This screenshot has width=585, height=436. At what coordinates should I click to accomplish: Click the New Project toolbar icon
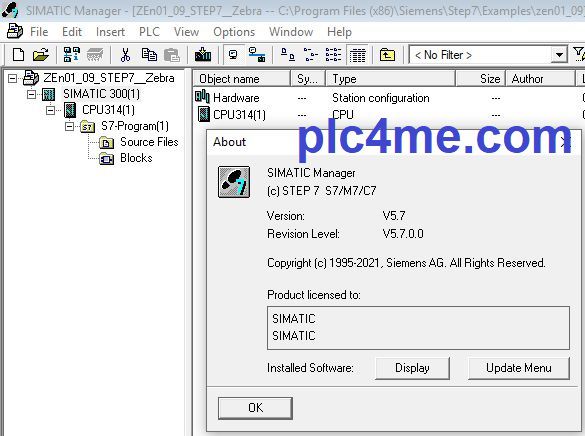point(18,55)
